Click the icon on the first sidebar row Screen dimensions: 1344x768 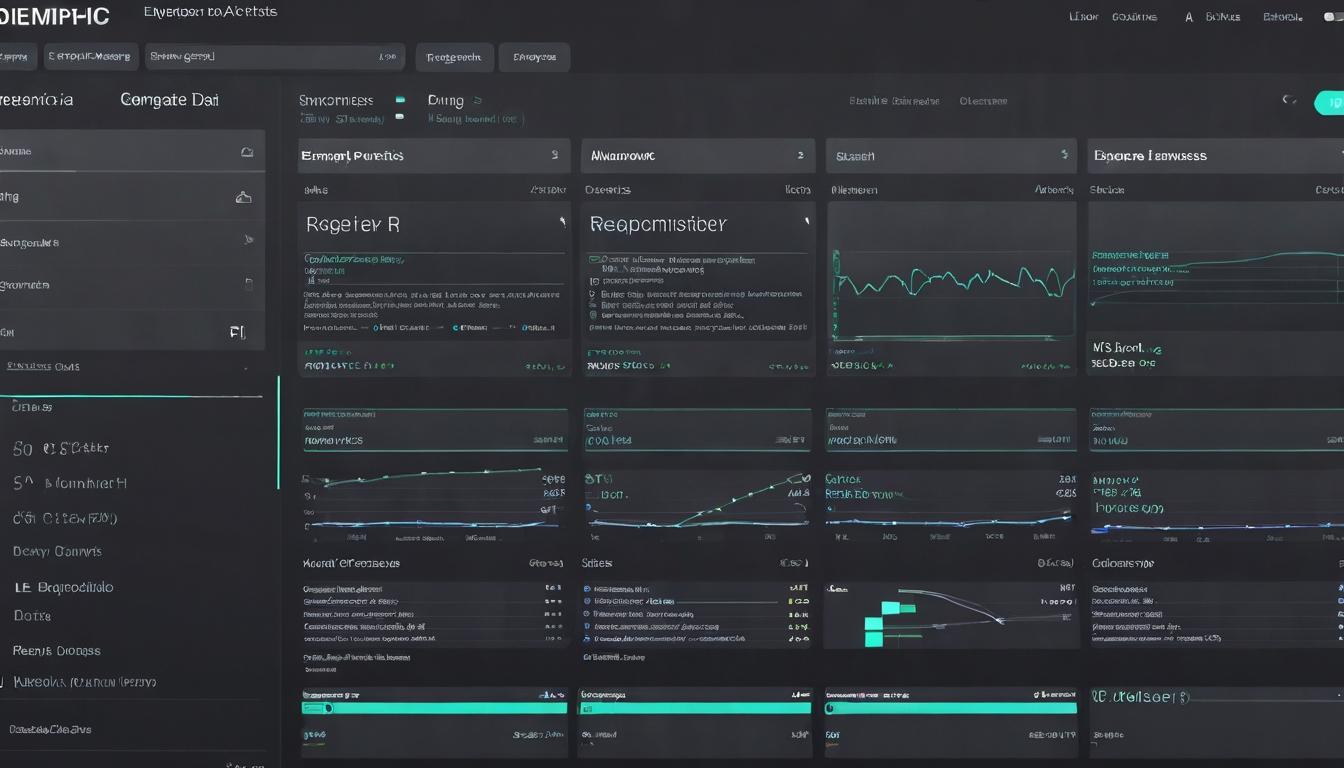tap(247, 152)
